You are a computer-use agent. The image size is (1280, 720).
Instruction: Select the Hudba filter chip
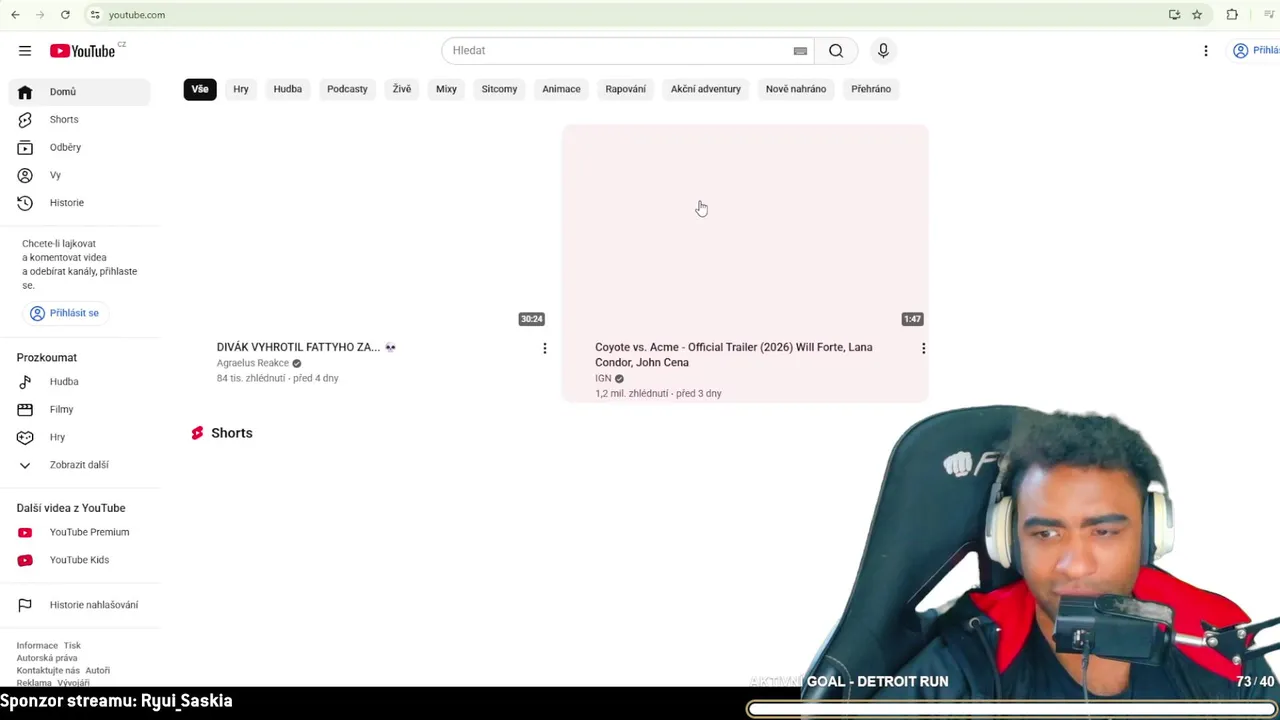(x=288, y=89)
